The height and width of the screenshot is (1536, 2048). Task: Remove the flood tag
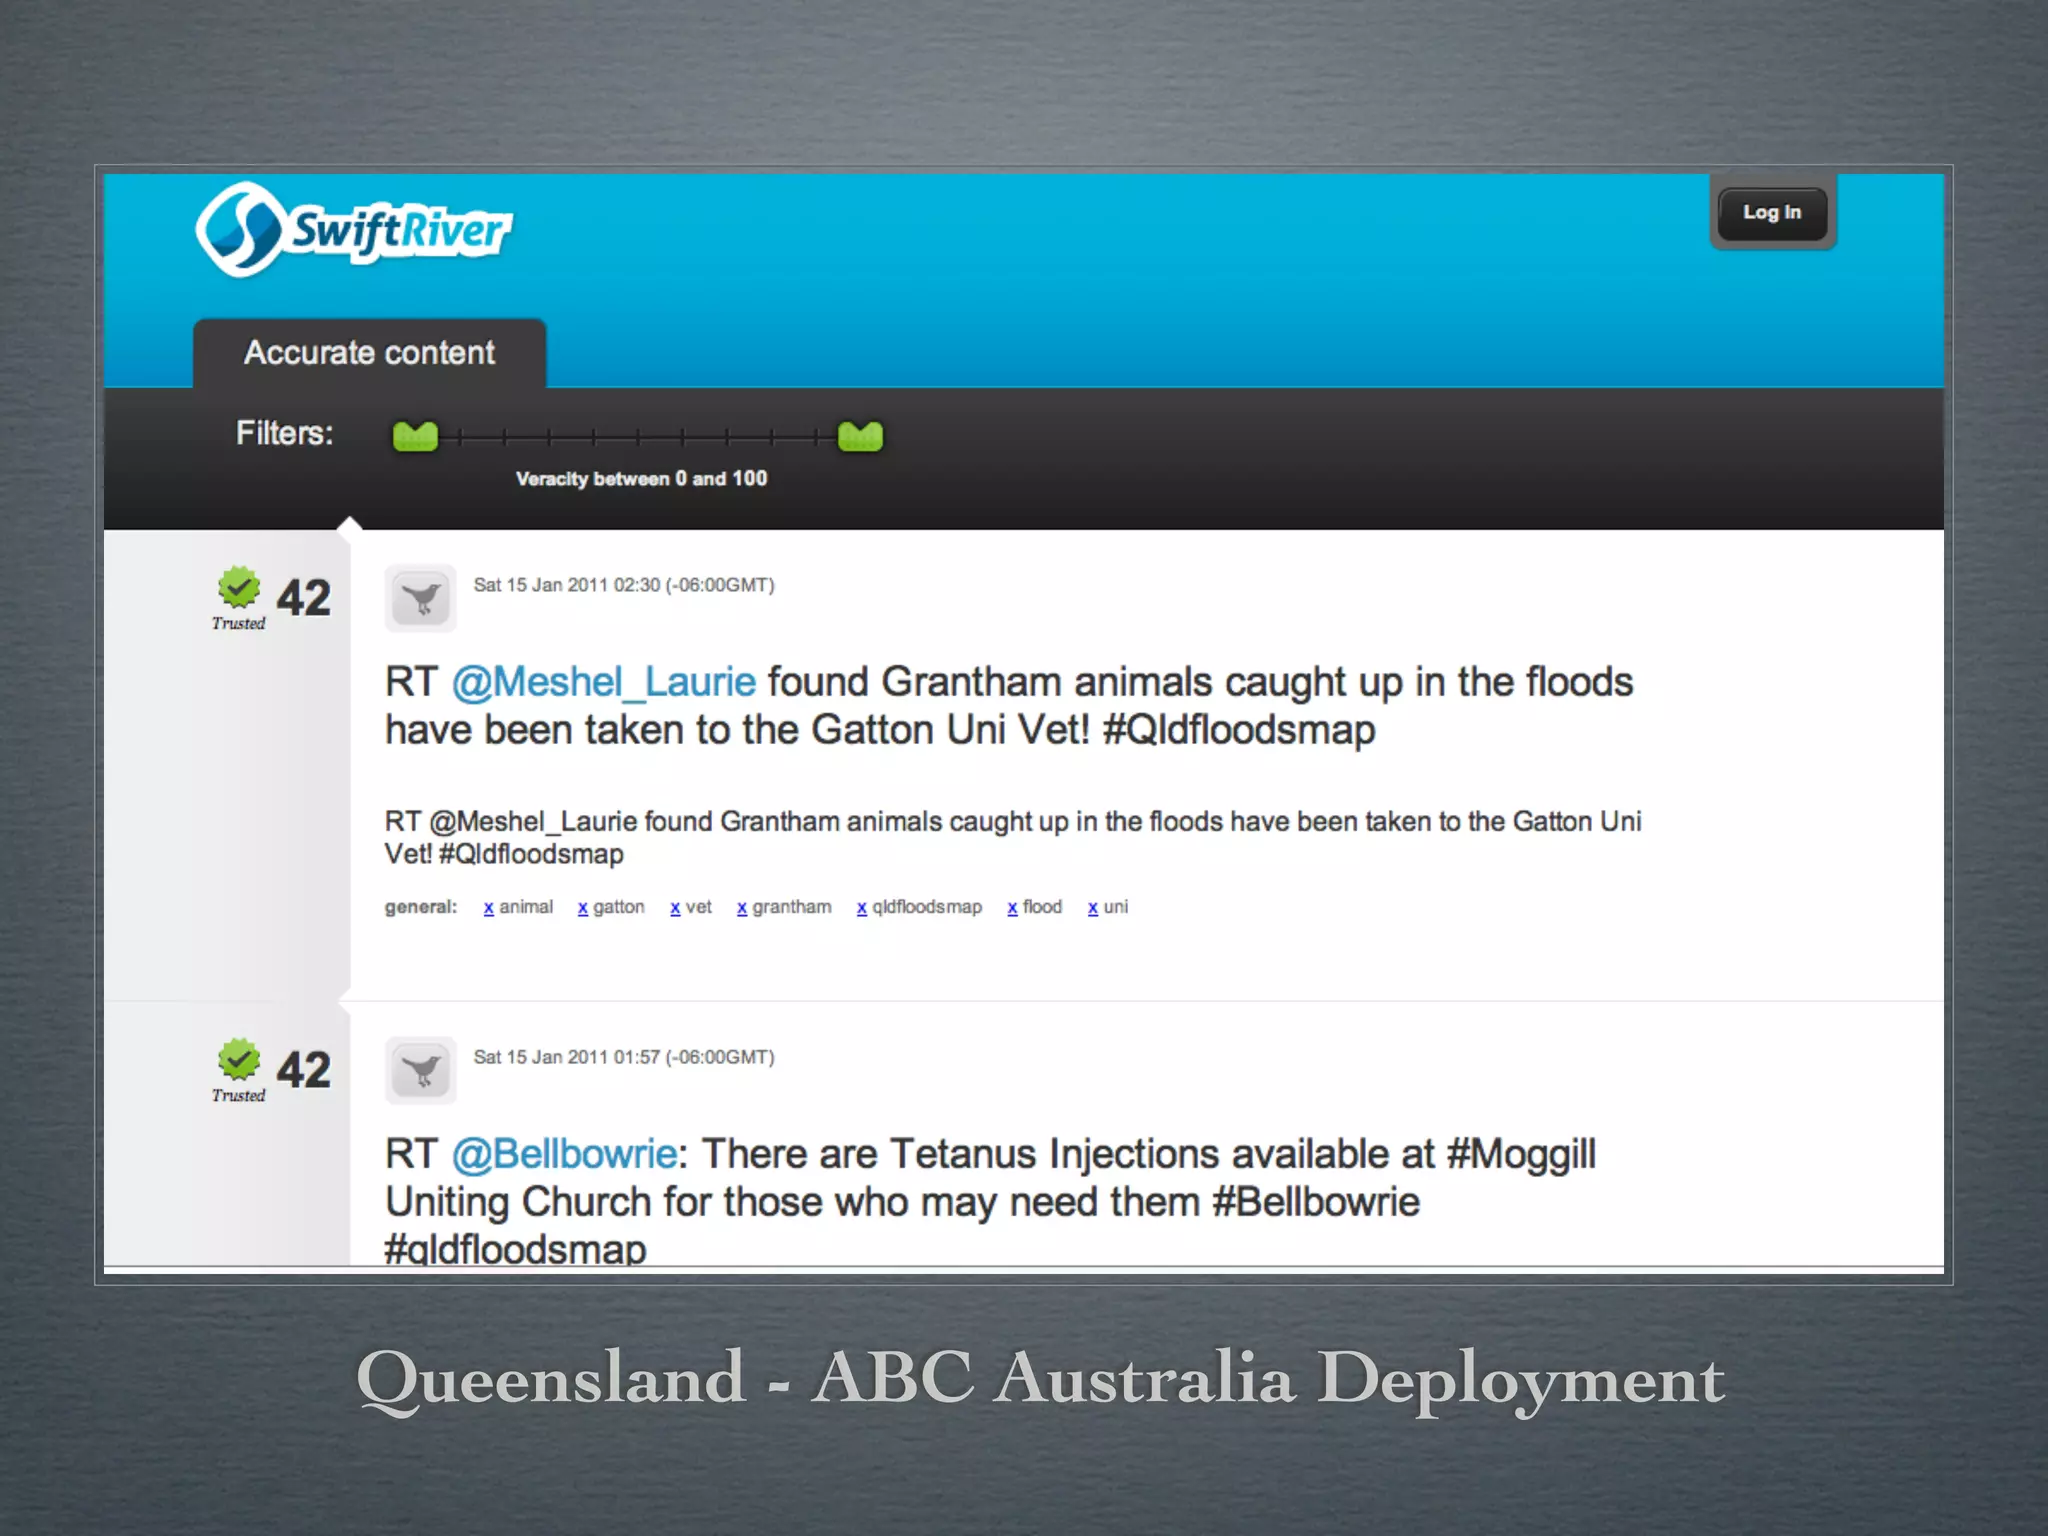click(1012, 908)
